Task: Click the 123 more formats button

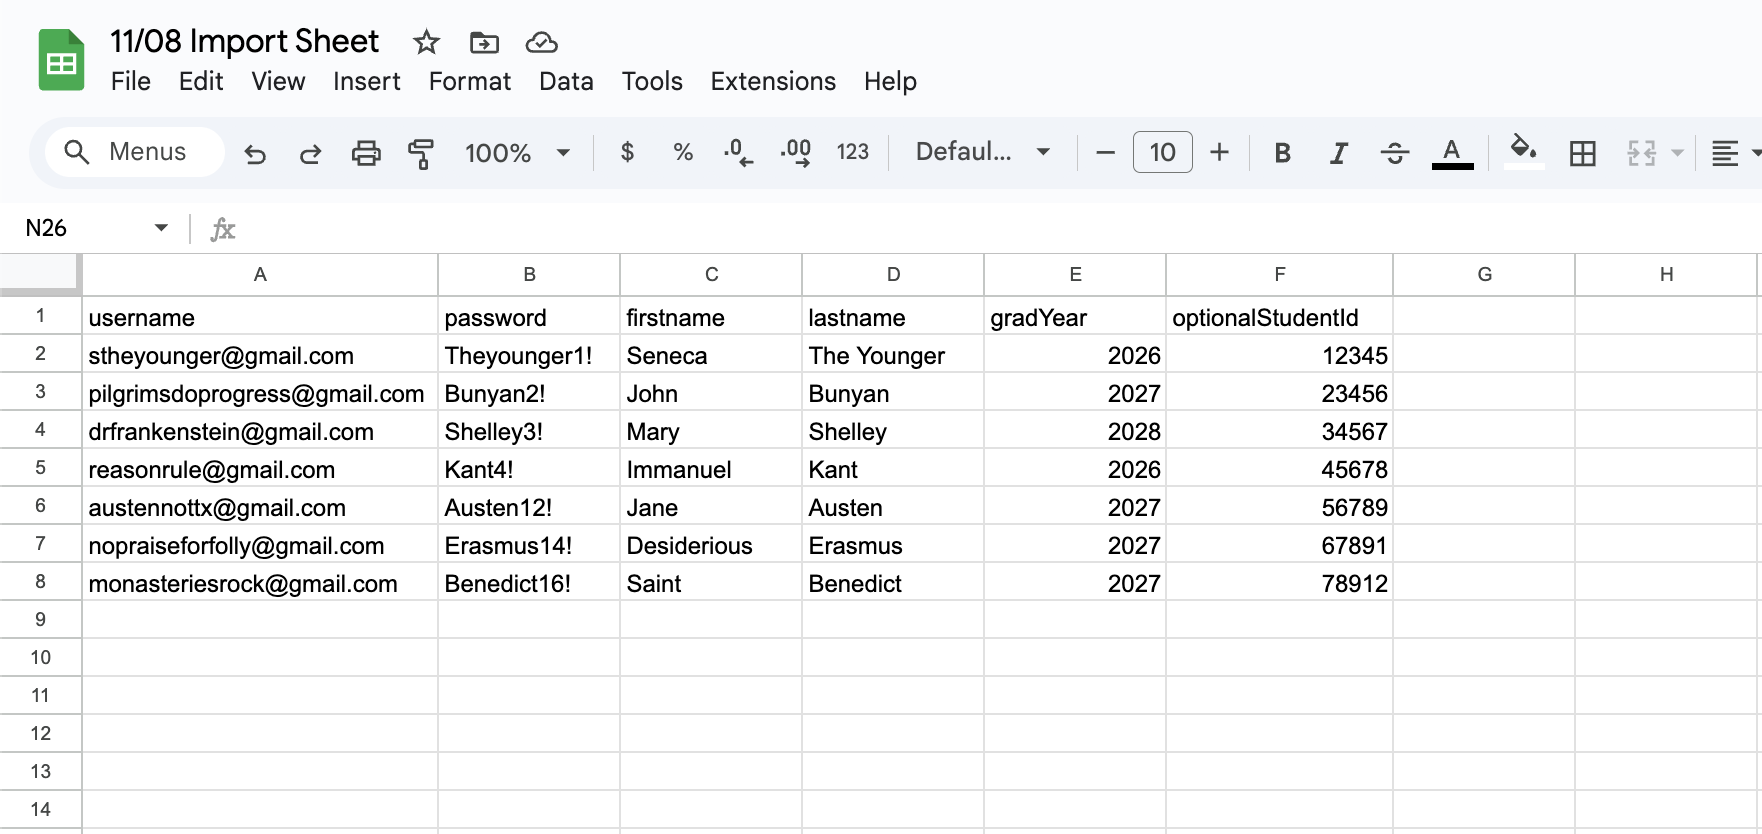Action: tap(852, 152)
